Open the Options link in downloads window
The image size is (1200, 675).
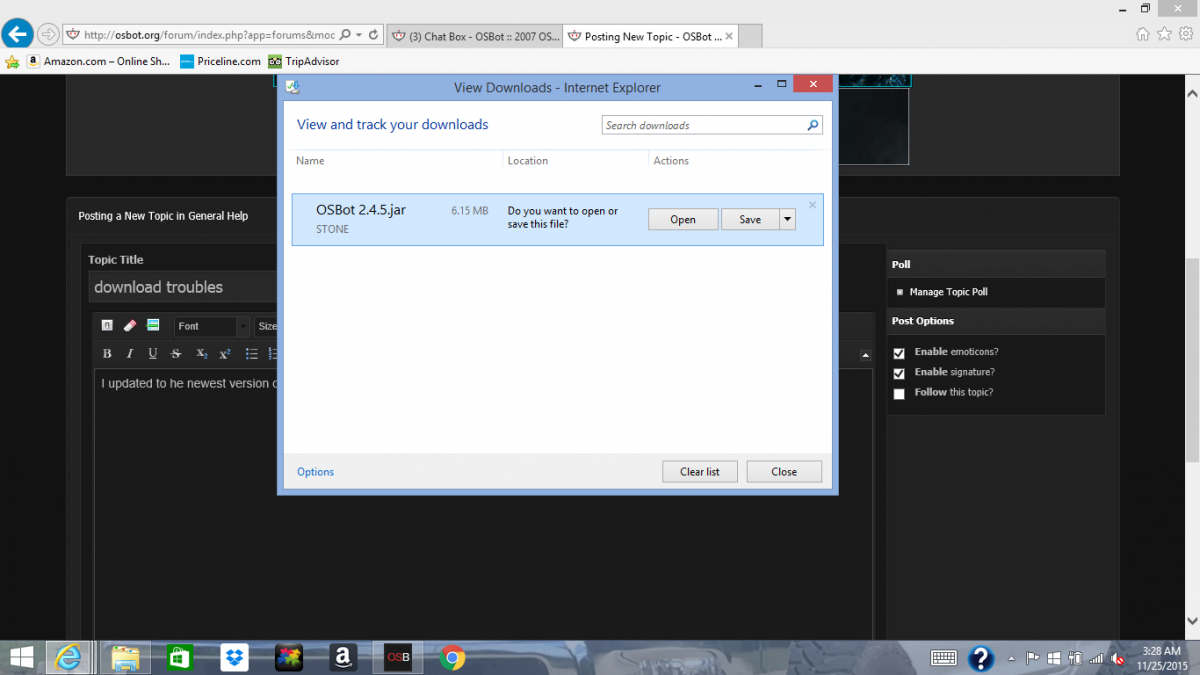point(315,472)
